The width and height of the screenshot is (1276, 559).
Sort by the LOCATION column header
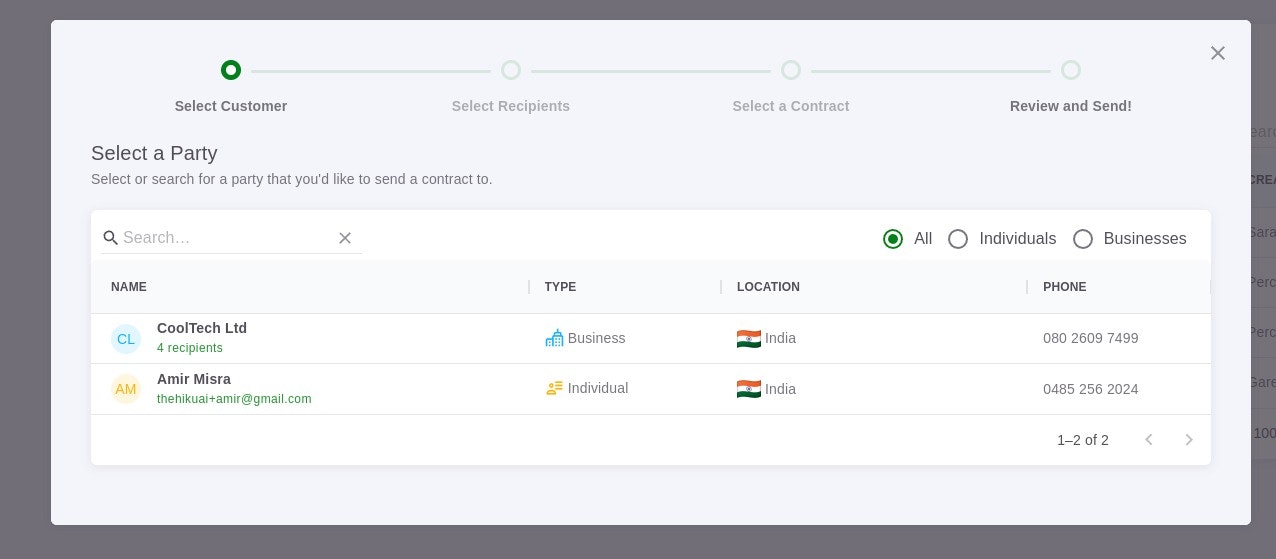768,287
